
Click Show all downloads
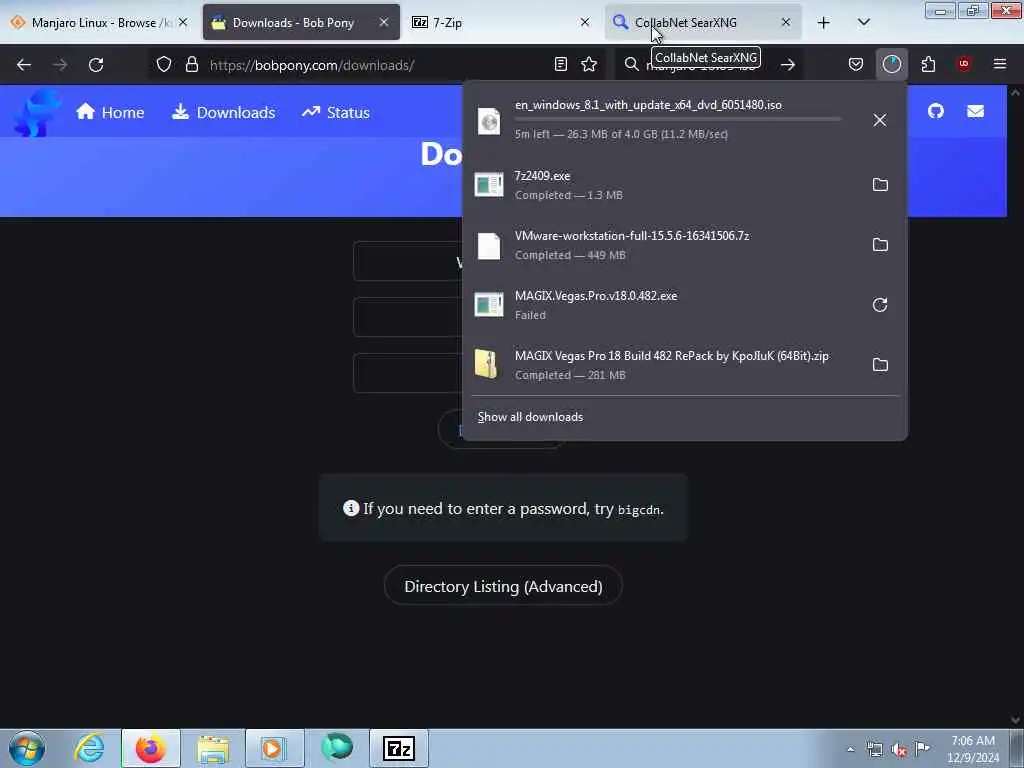[x=530, y=417]
